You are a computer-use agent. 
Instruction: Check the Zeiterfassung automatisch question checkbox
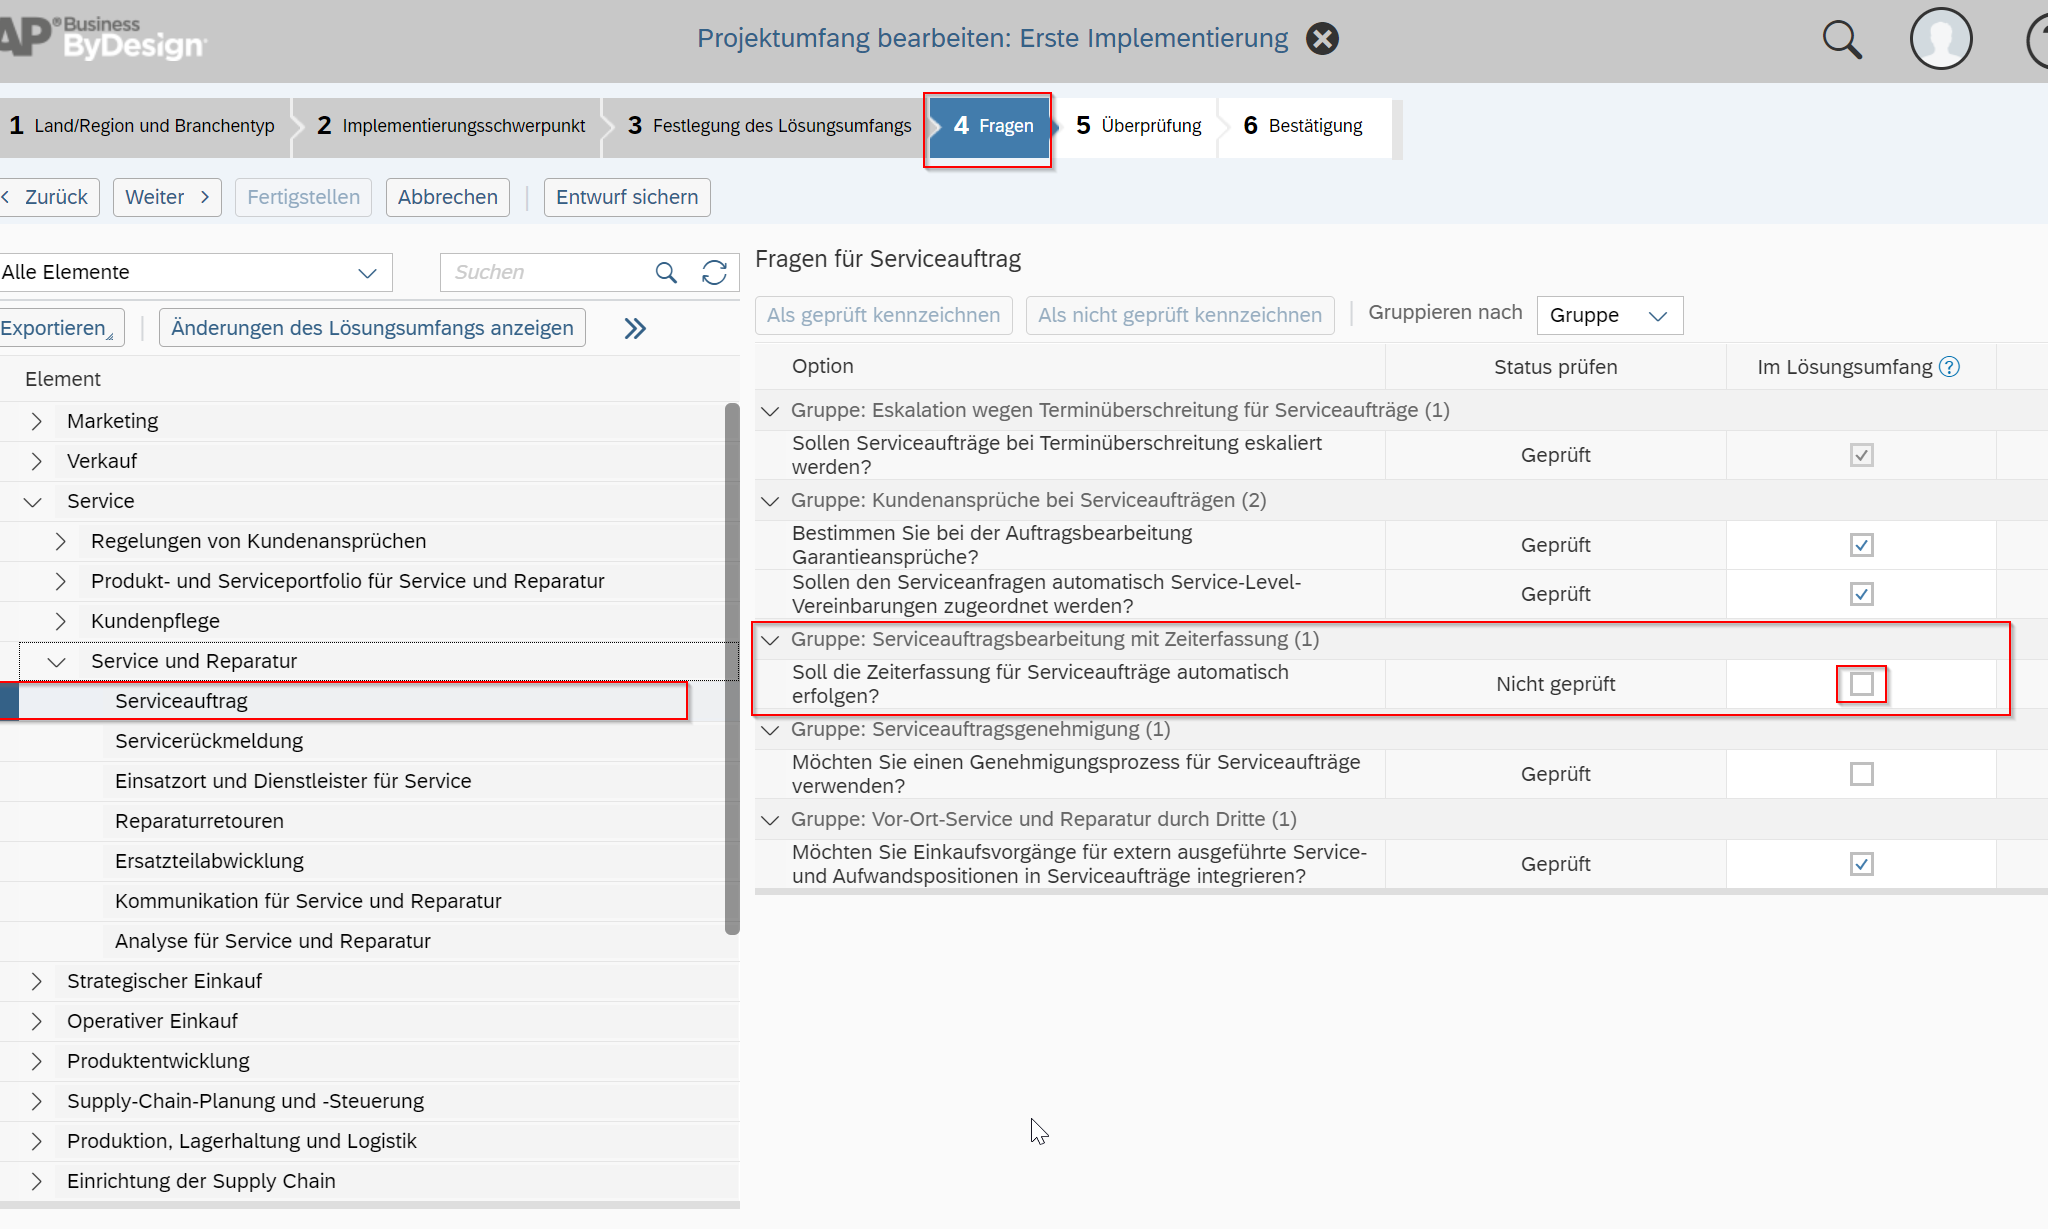click(1861, 684)
